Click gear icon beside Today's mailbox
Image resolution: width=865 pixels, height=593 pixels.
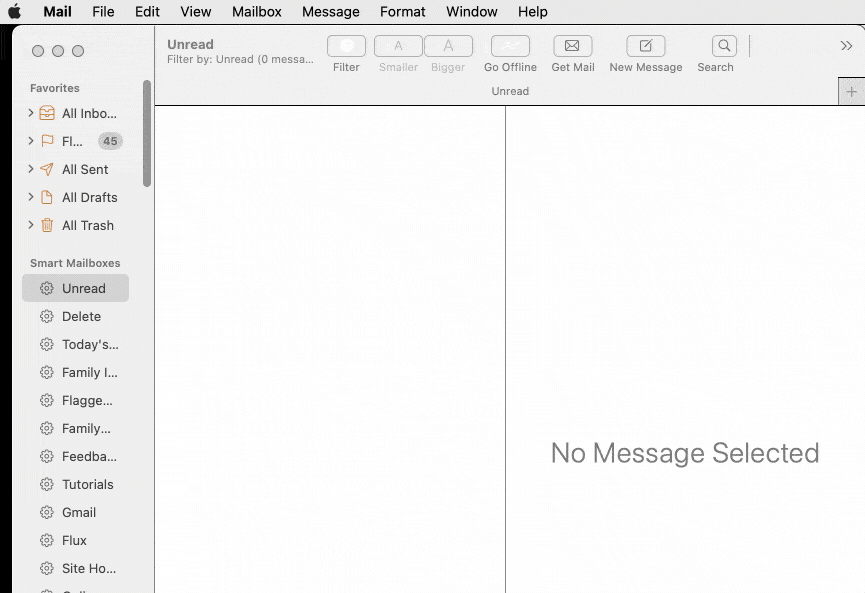(x=47, y=344)
